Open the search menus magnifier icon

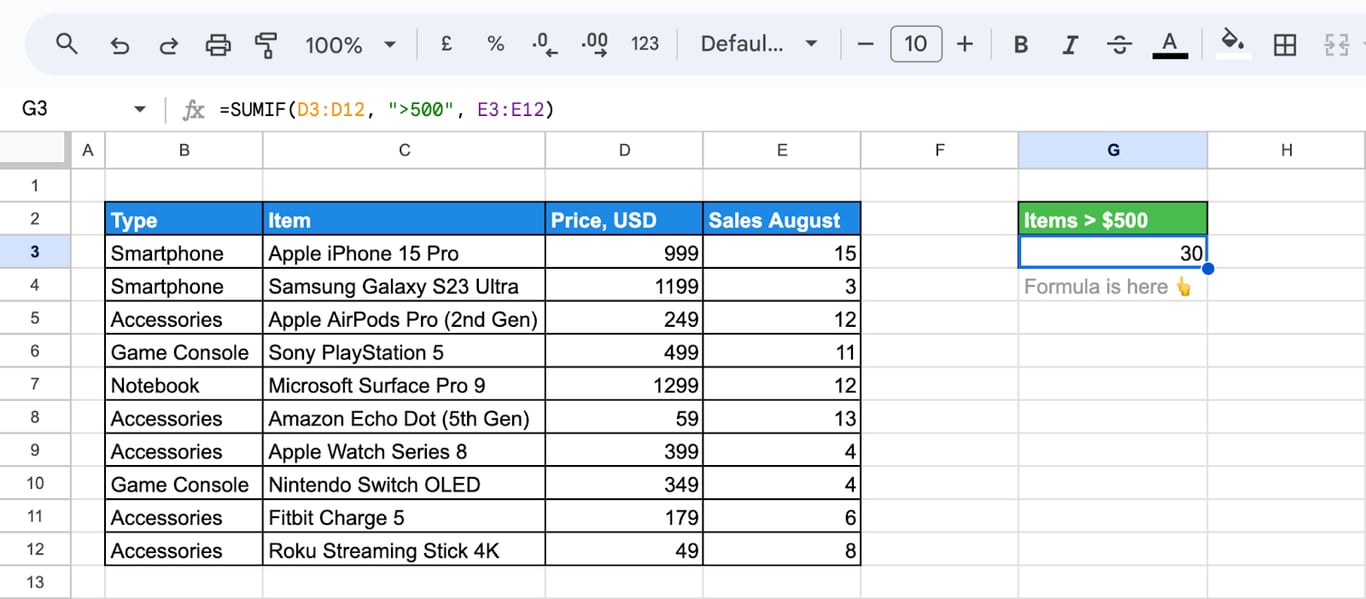(x=67, y=44)
